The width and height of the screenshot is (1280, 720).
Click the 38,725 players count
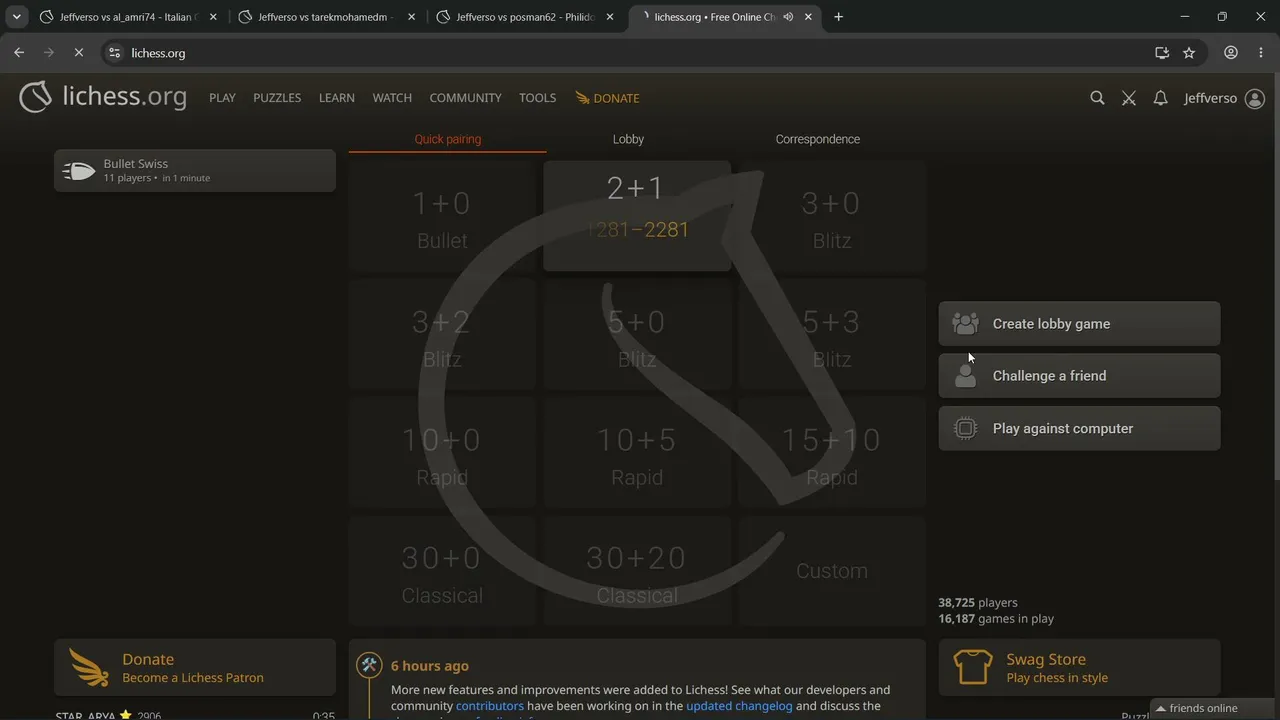(x=978, y=603)
